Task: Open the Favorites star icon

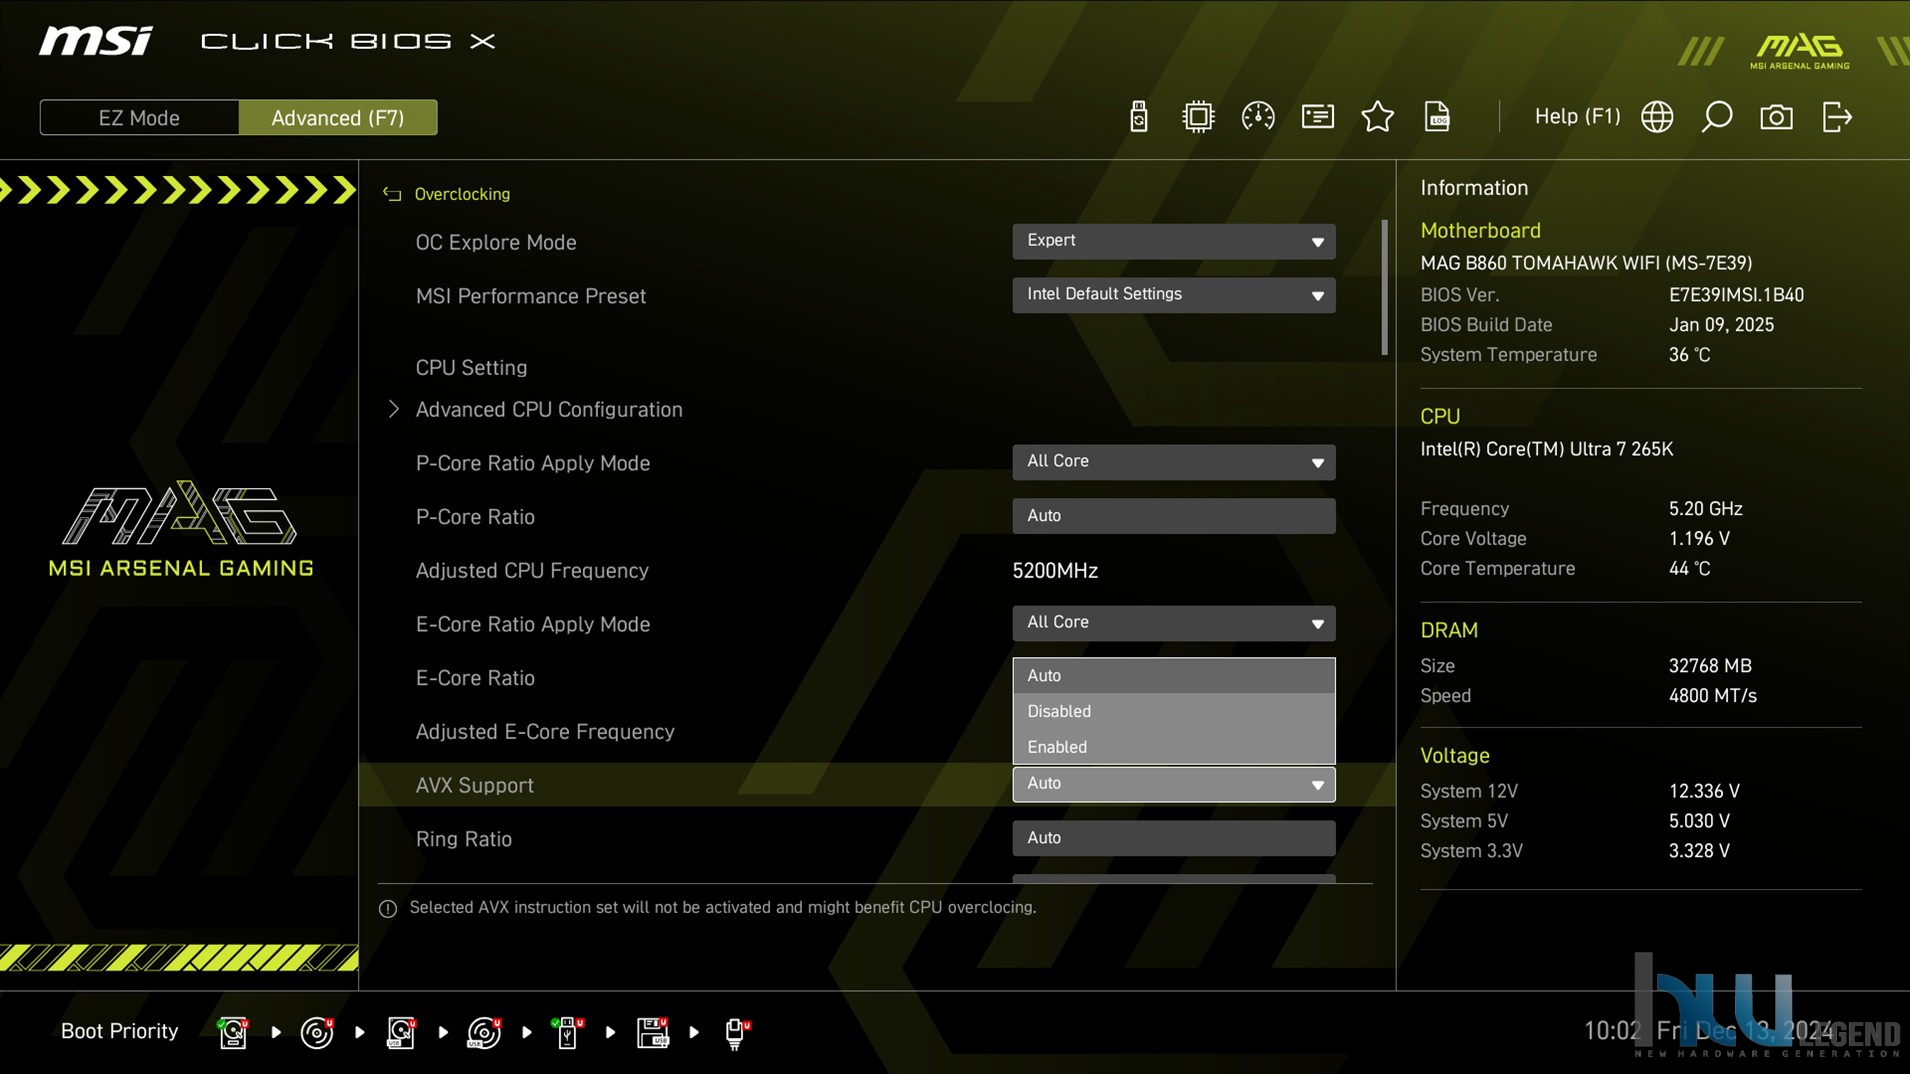Action: tap(1378, 117)
